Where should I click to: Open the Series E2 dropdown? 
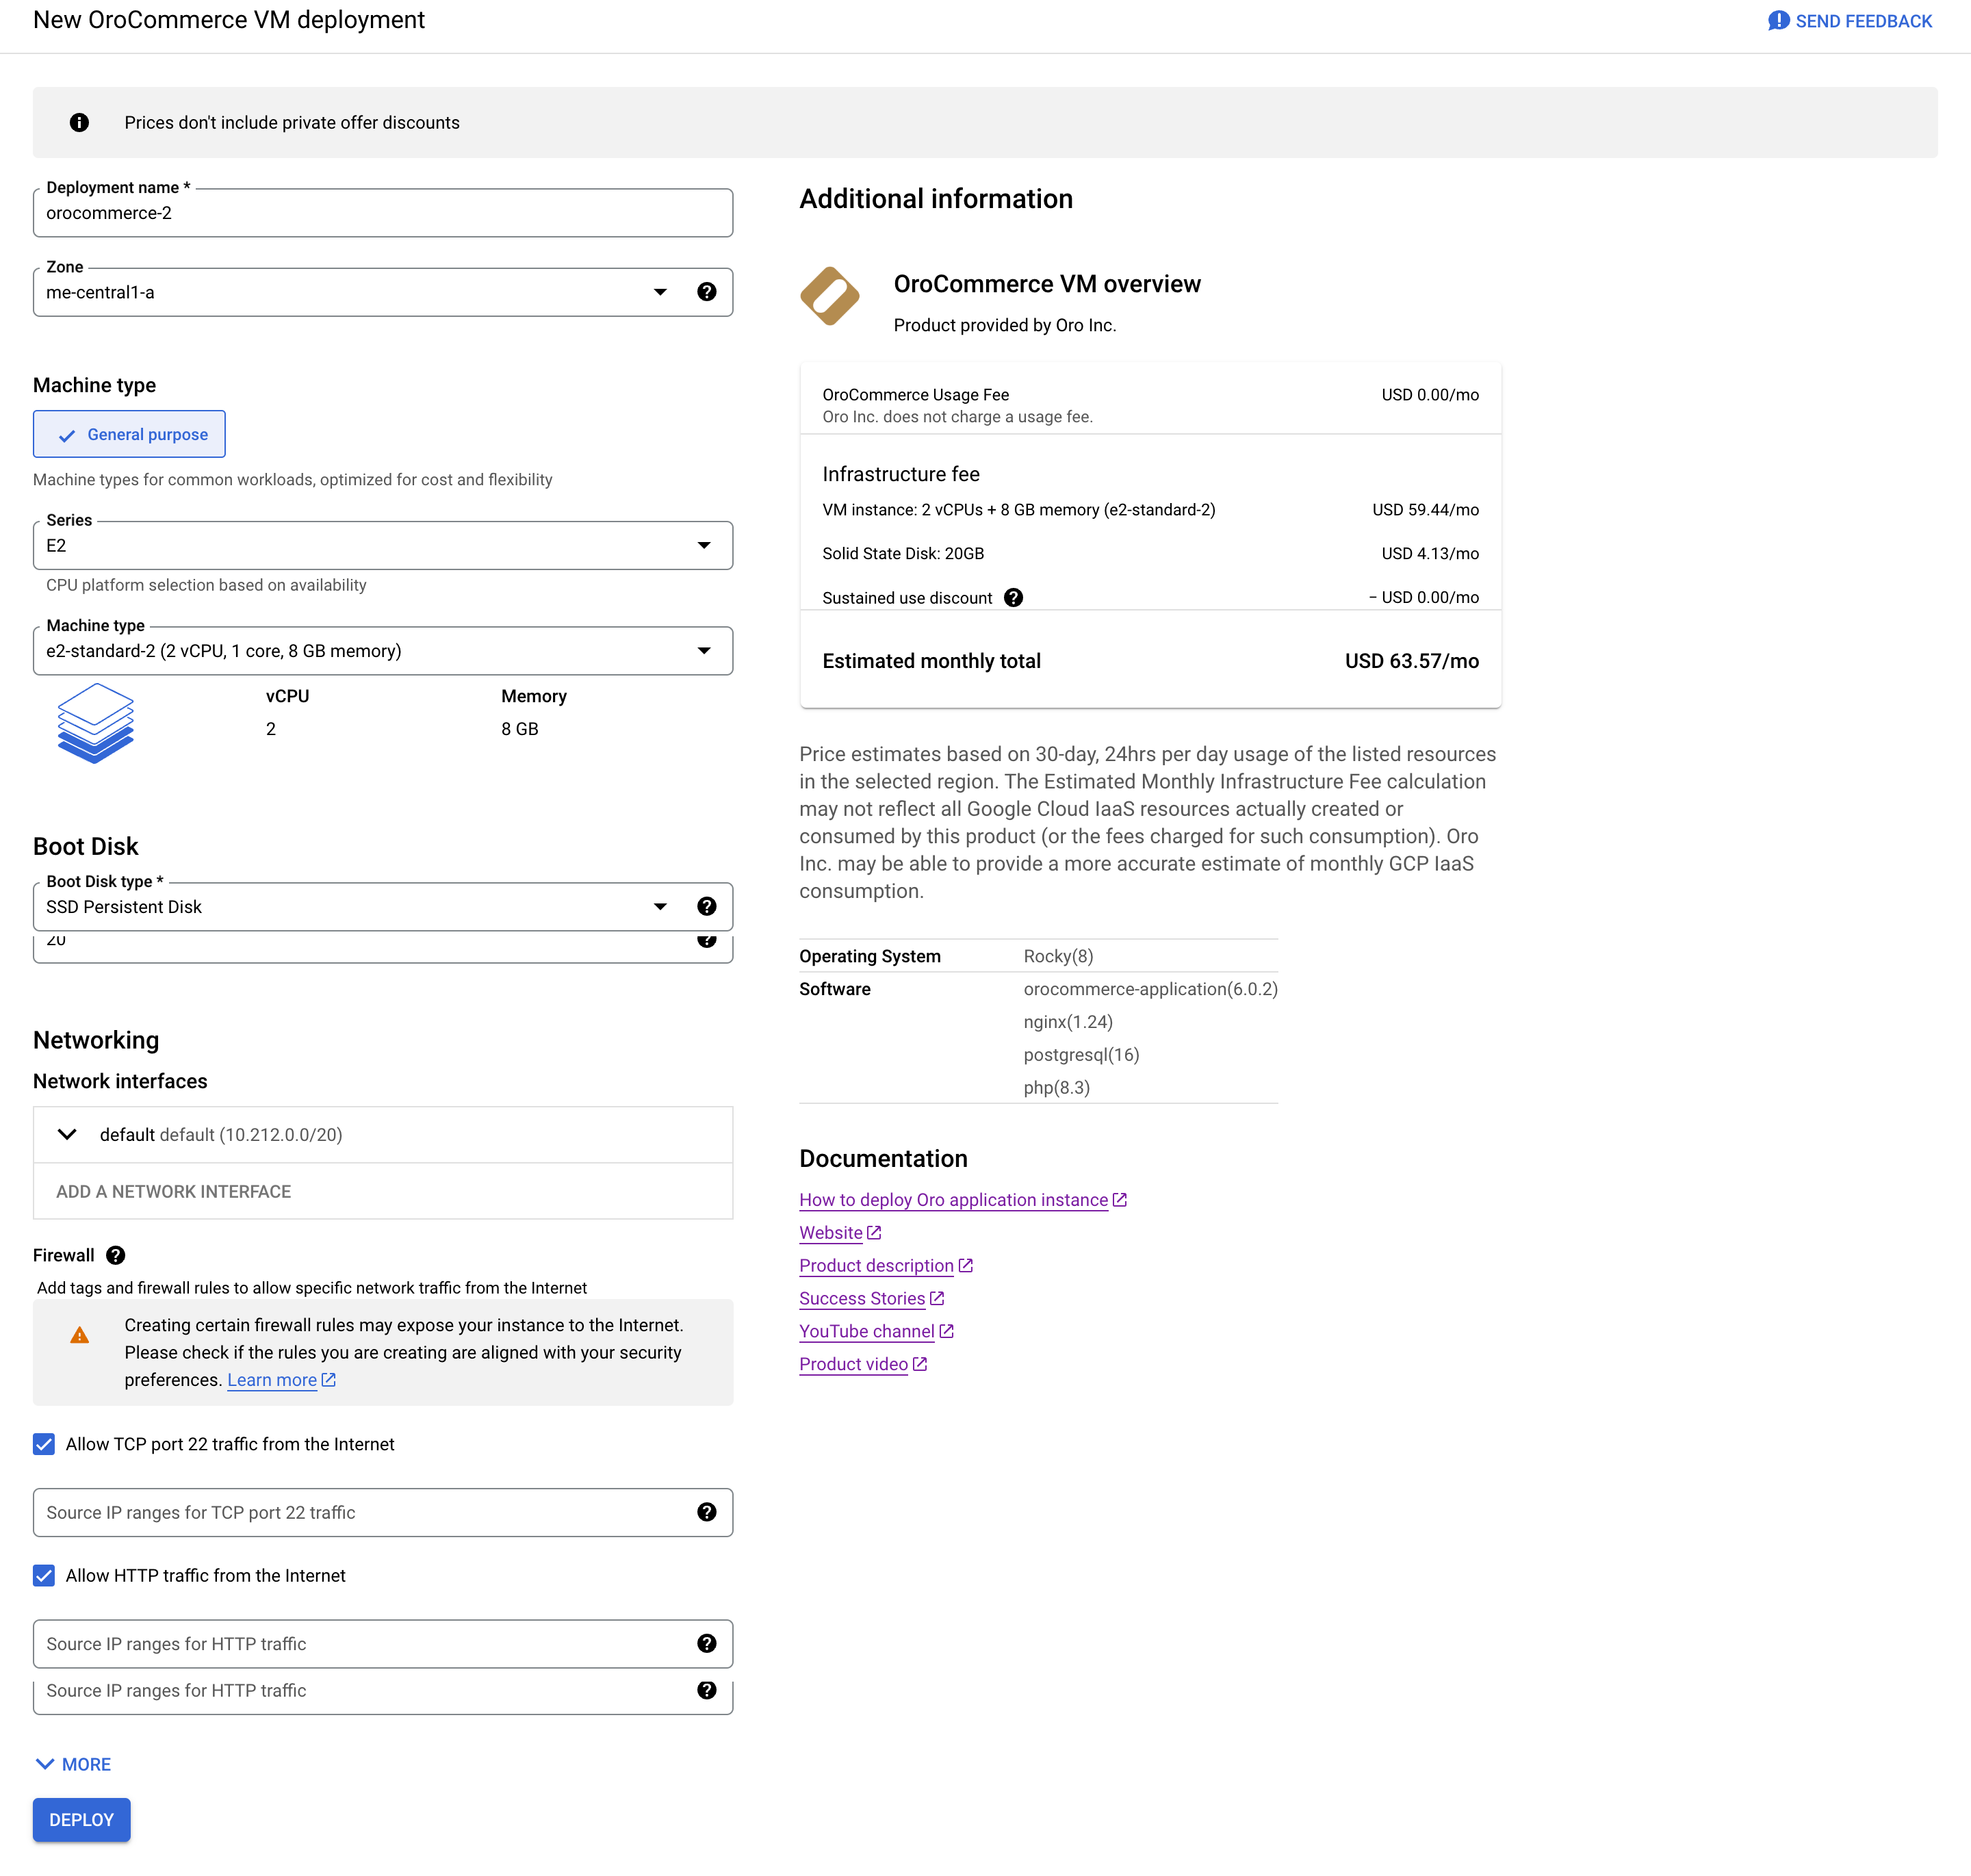[x=382, y=545]
